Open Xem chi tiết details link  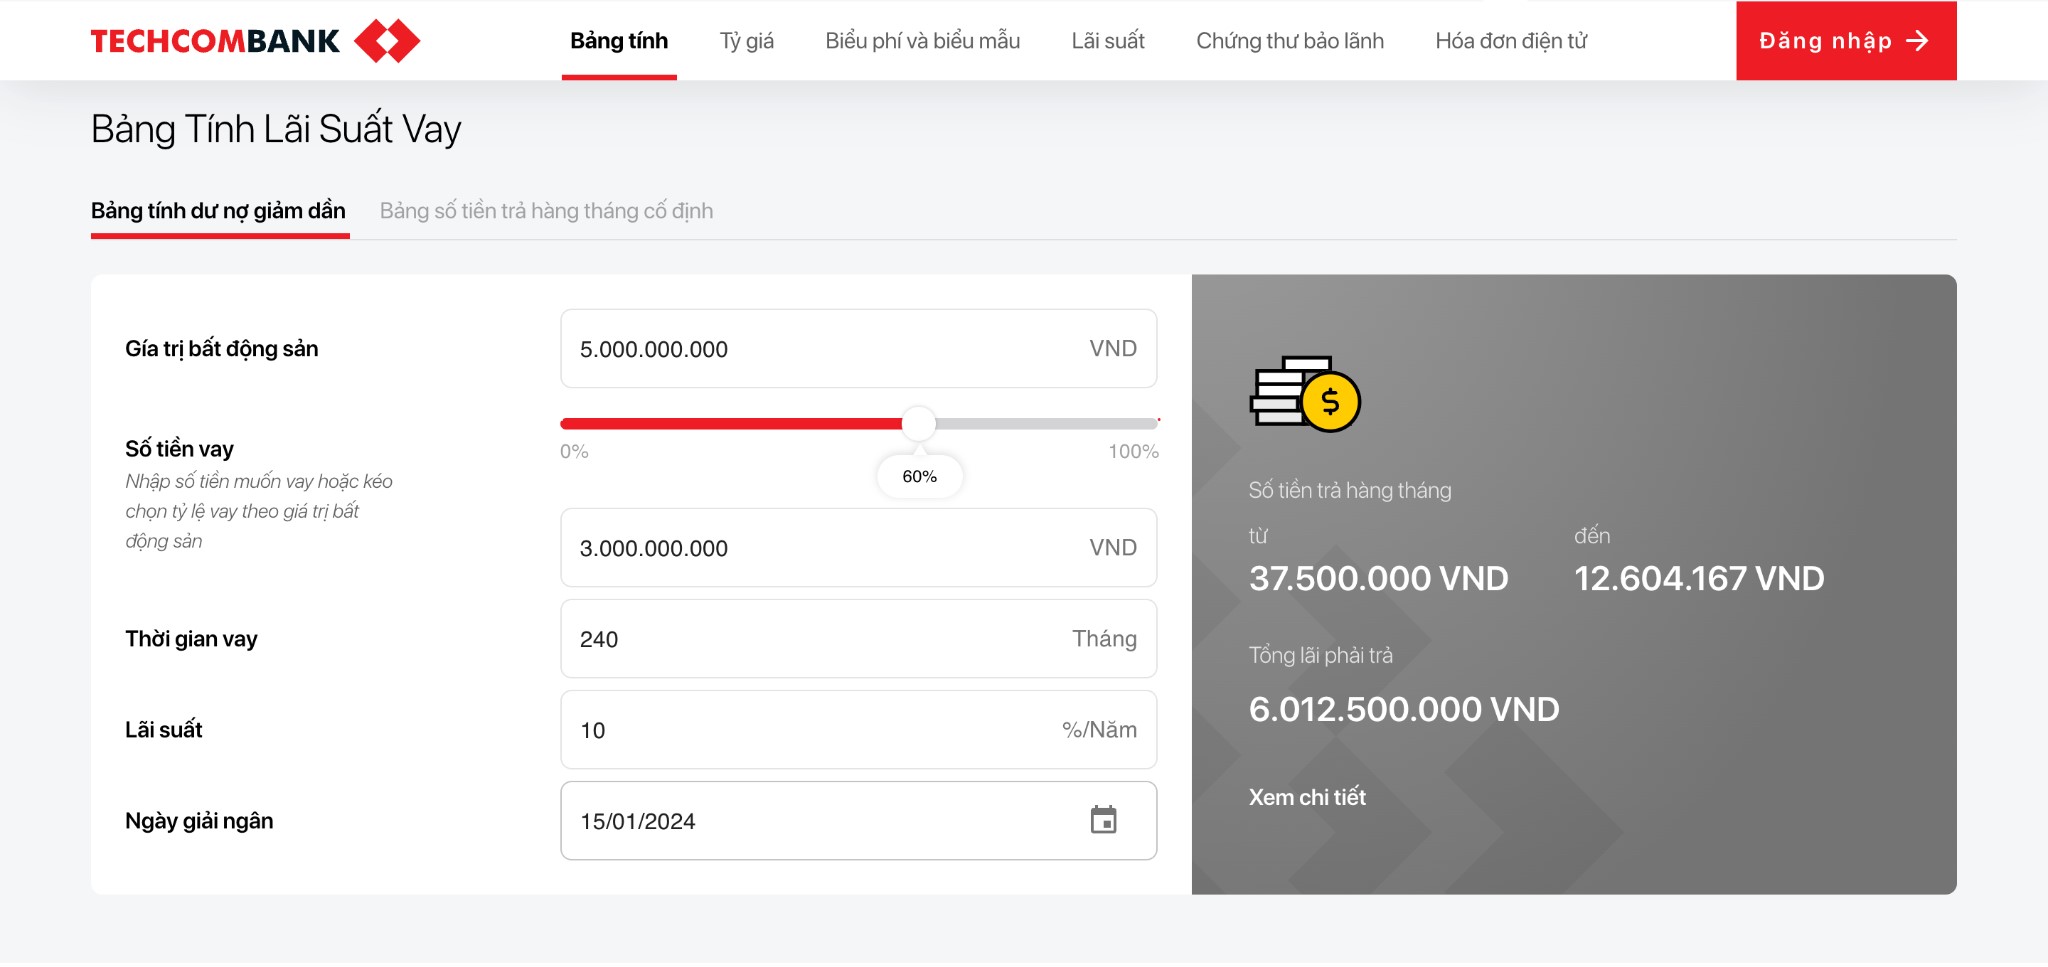coord(1307,797)
